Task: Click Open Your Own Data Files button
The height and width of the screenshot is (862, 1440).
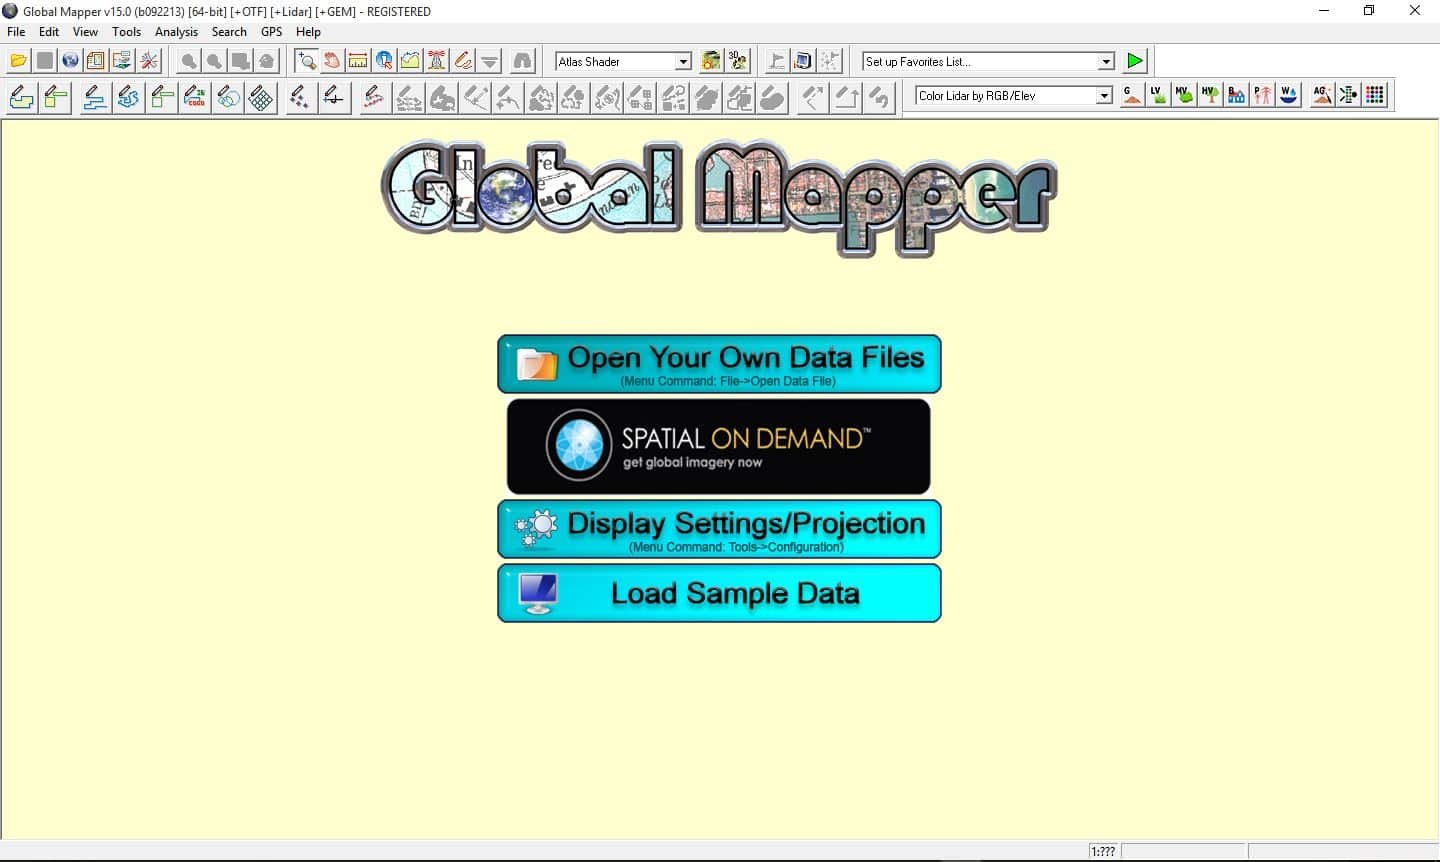Action: point(719,364)
